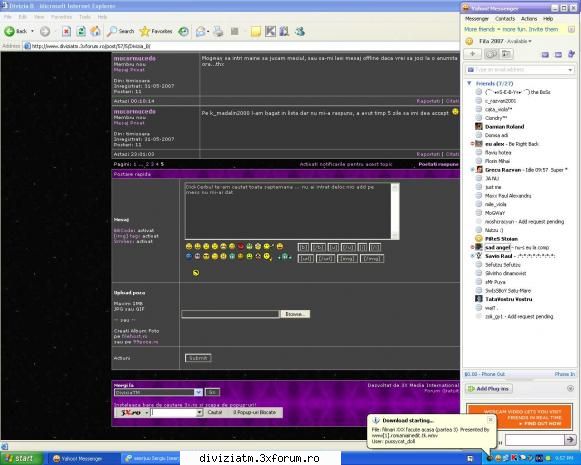This screenshot has height=465, width=581.
Task: Click into the quick reply message textarea
Action: click(x=288, y=210)
